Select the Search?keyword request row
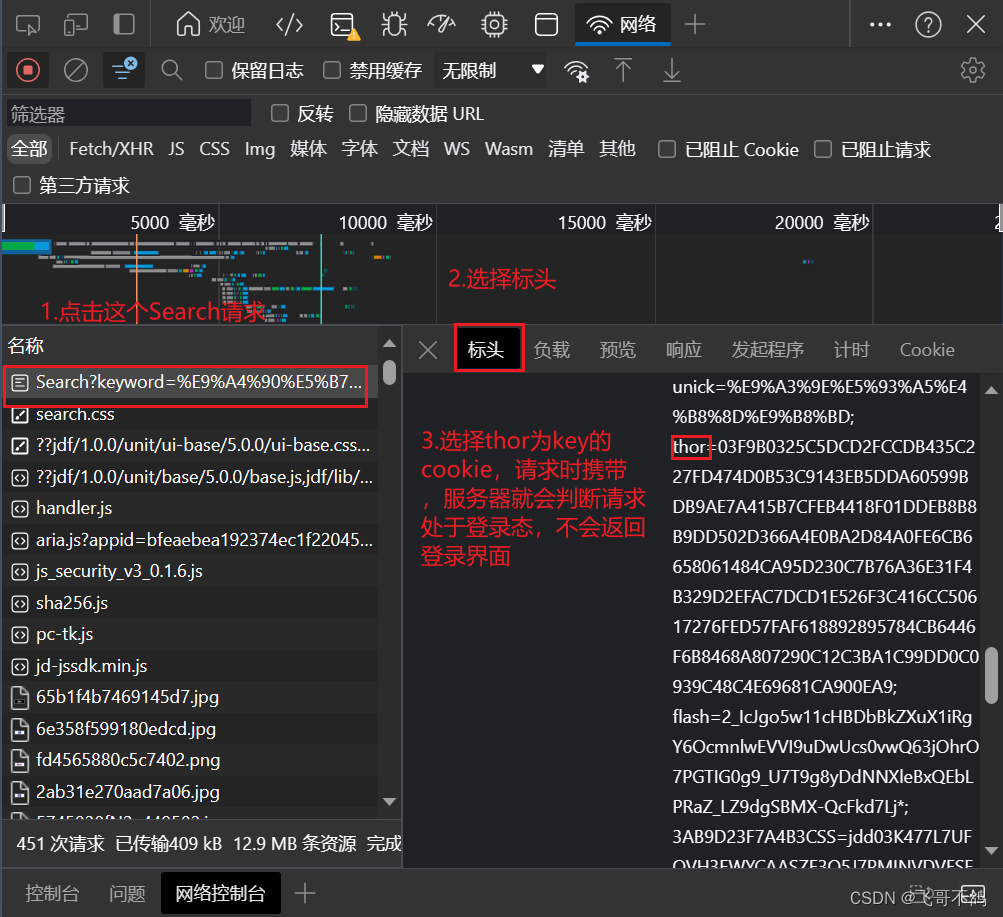 (190, 382)
